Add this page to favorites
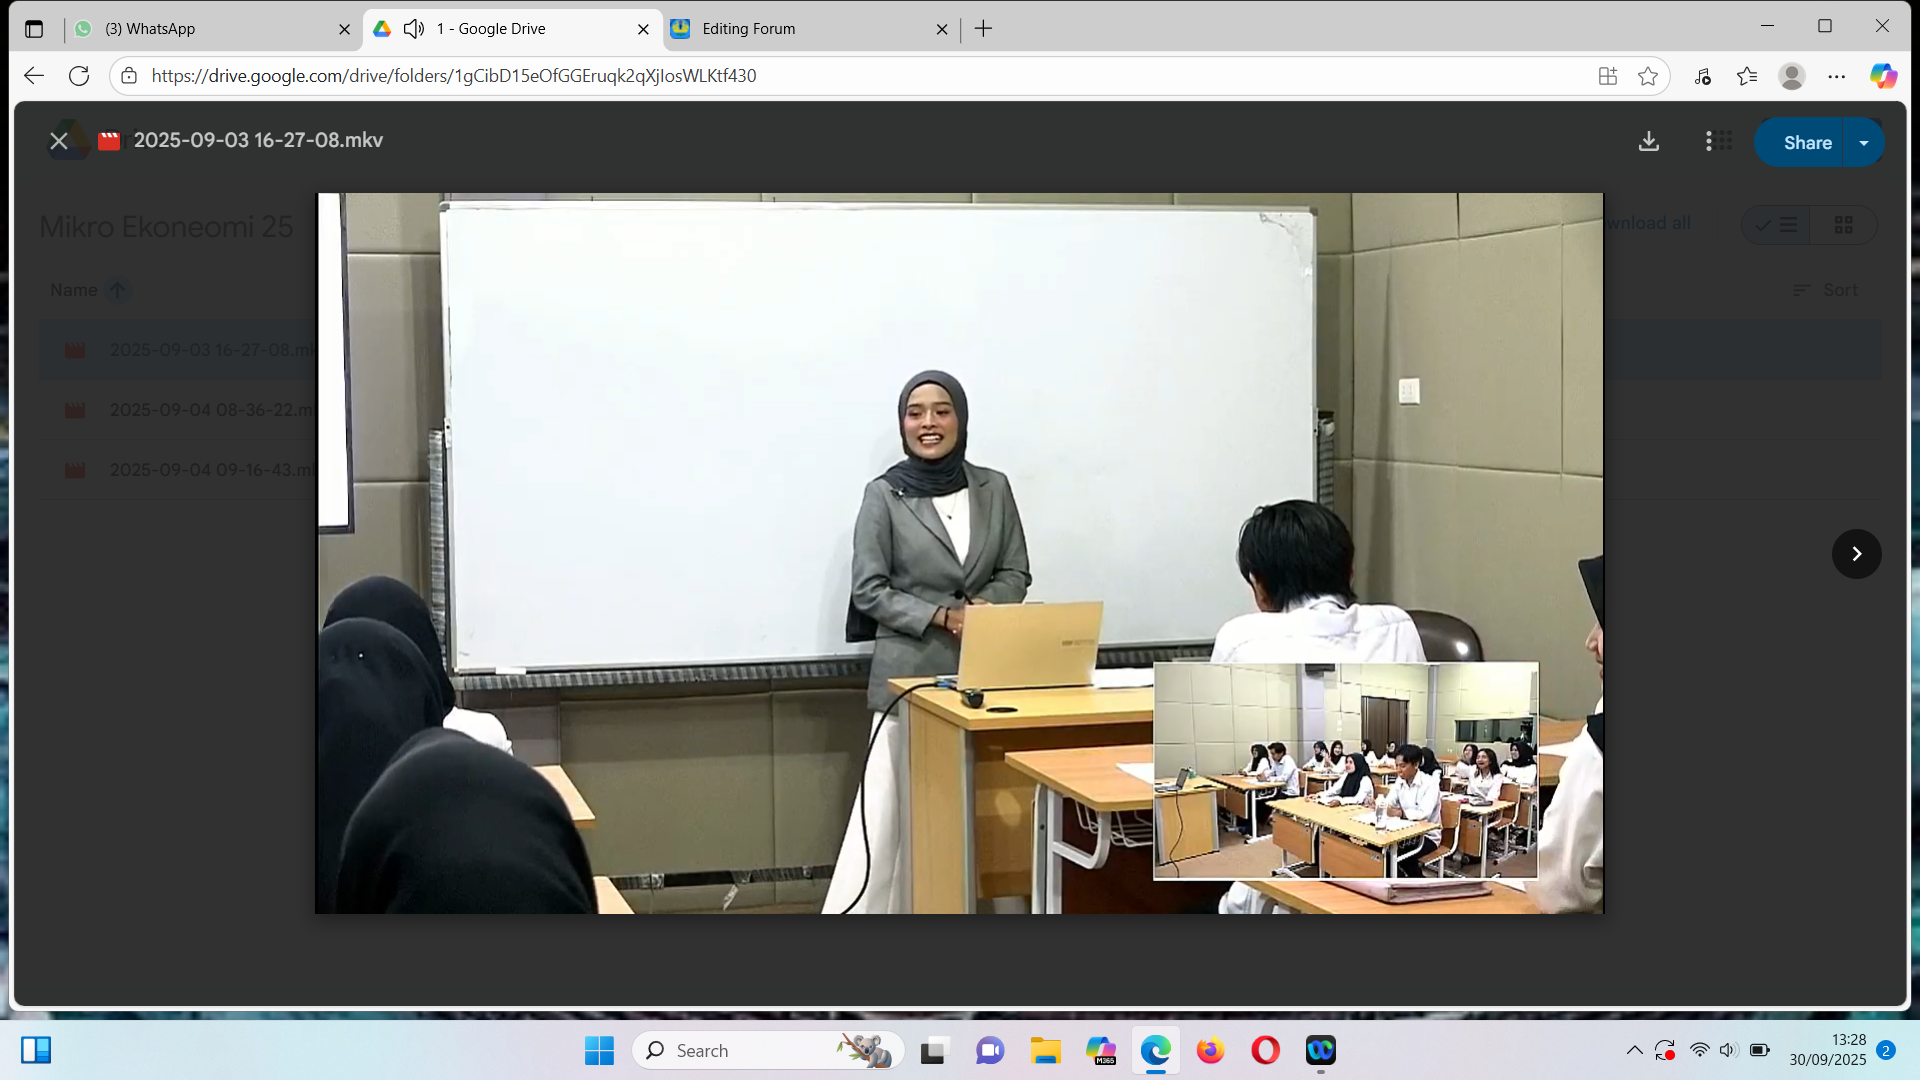The width and height of the screenshot is (1920, 1080). (1648, 76)
